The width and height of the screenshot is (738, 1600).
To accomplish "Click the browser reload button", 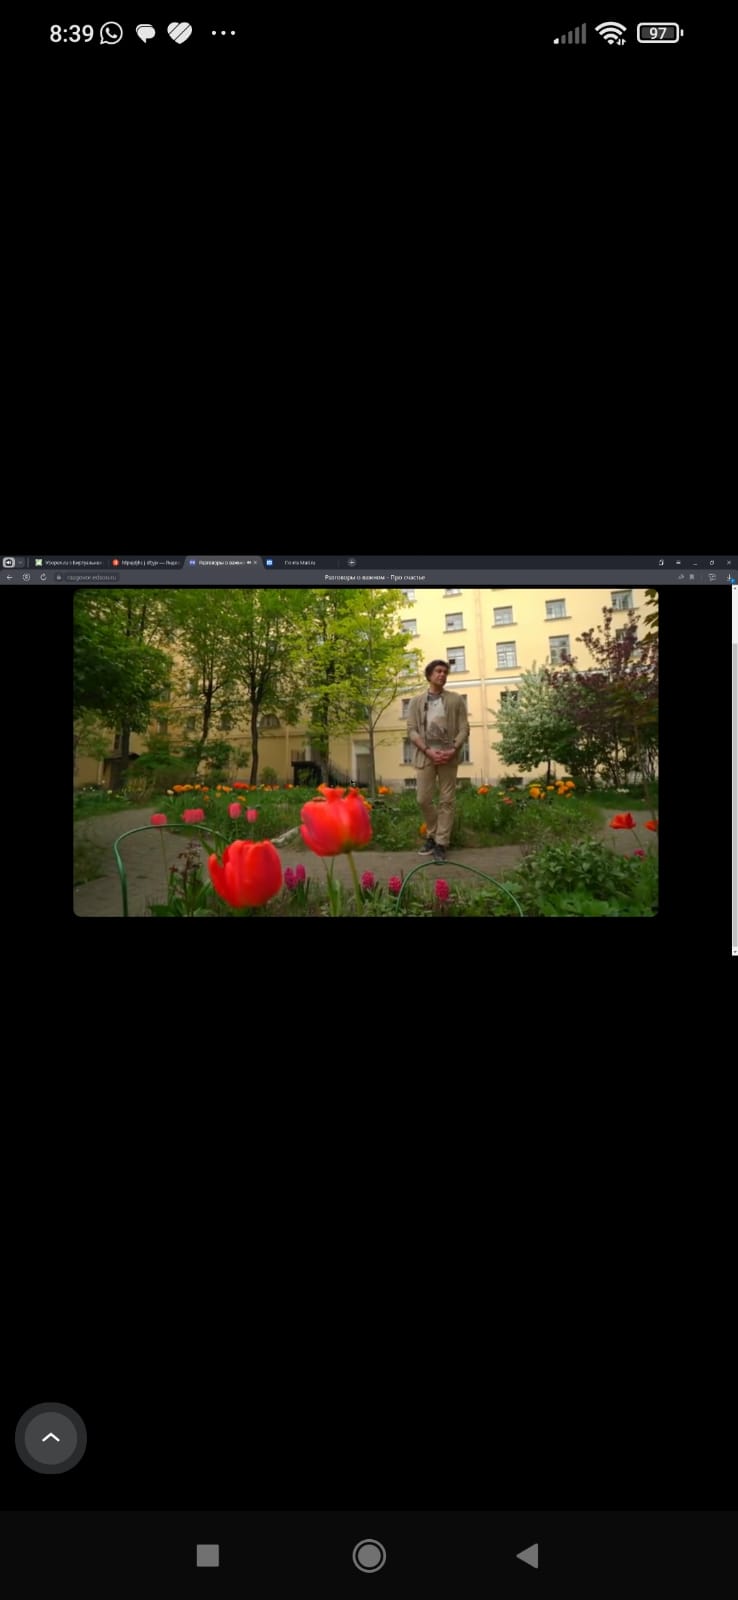I will (43, 577).
